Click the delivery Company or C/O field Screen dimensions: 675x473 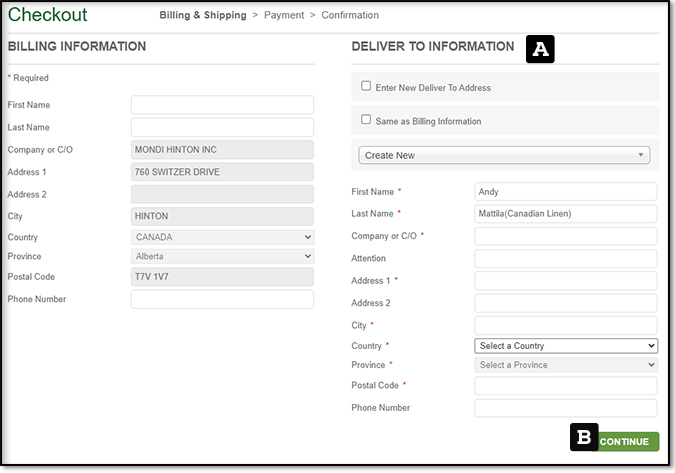click(565, 236)
